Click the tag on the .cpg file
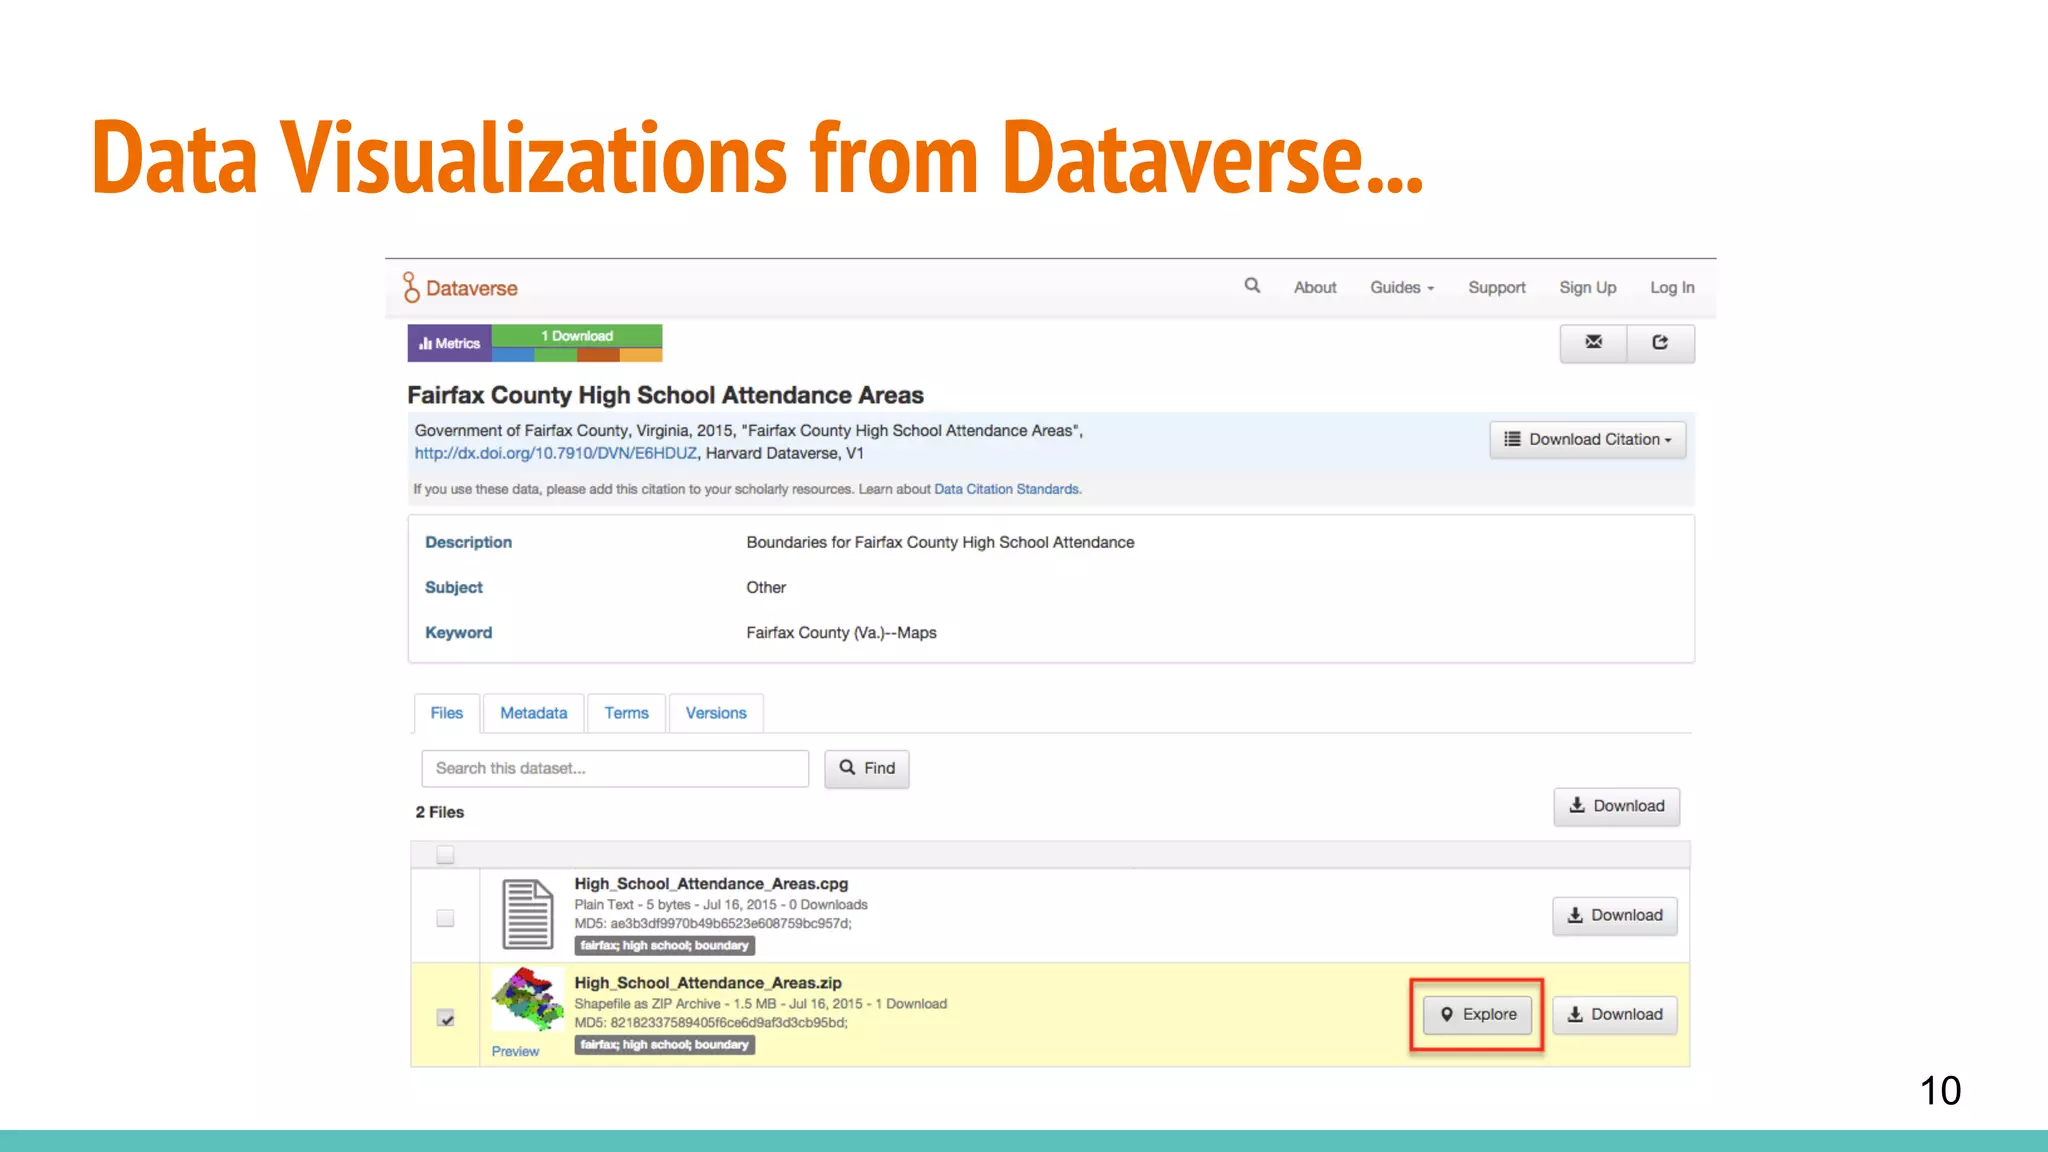2048x1152 pixels. (665, 945)
